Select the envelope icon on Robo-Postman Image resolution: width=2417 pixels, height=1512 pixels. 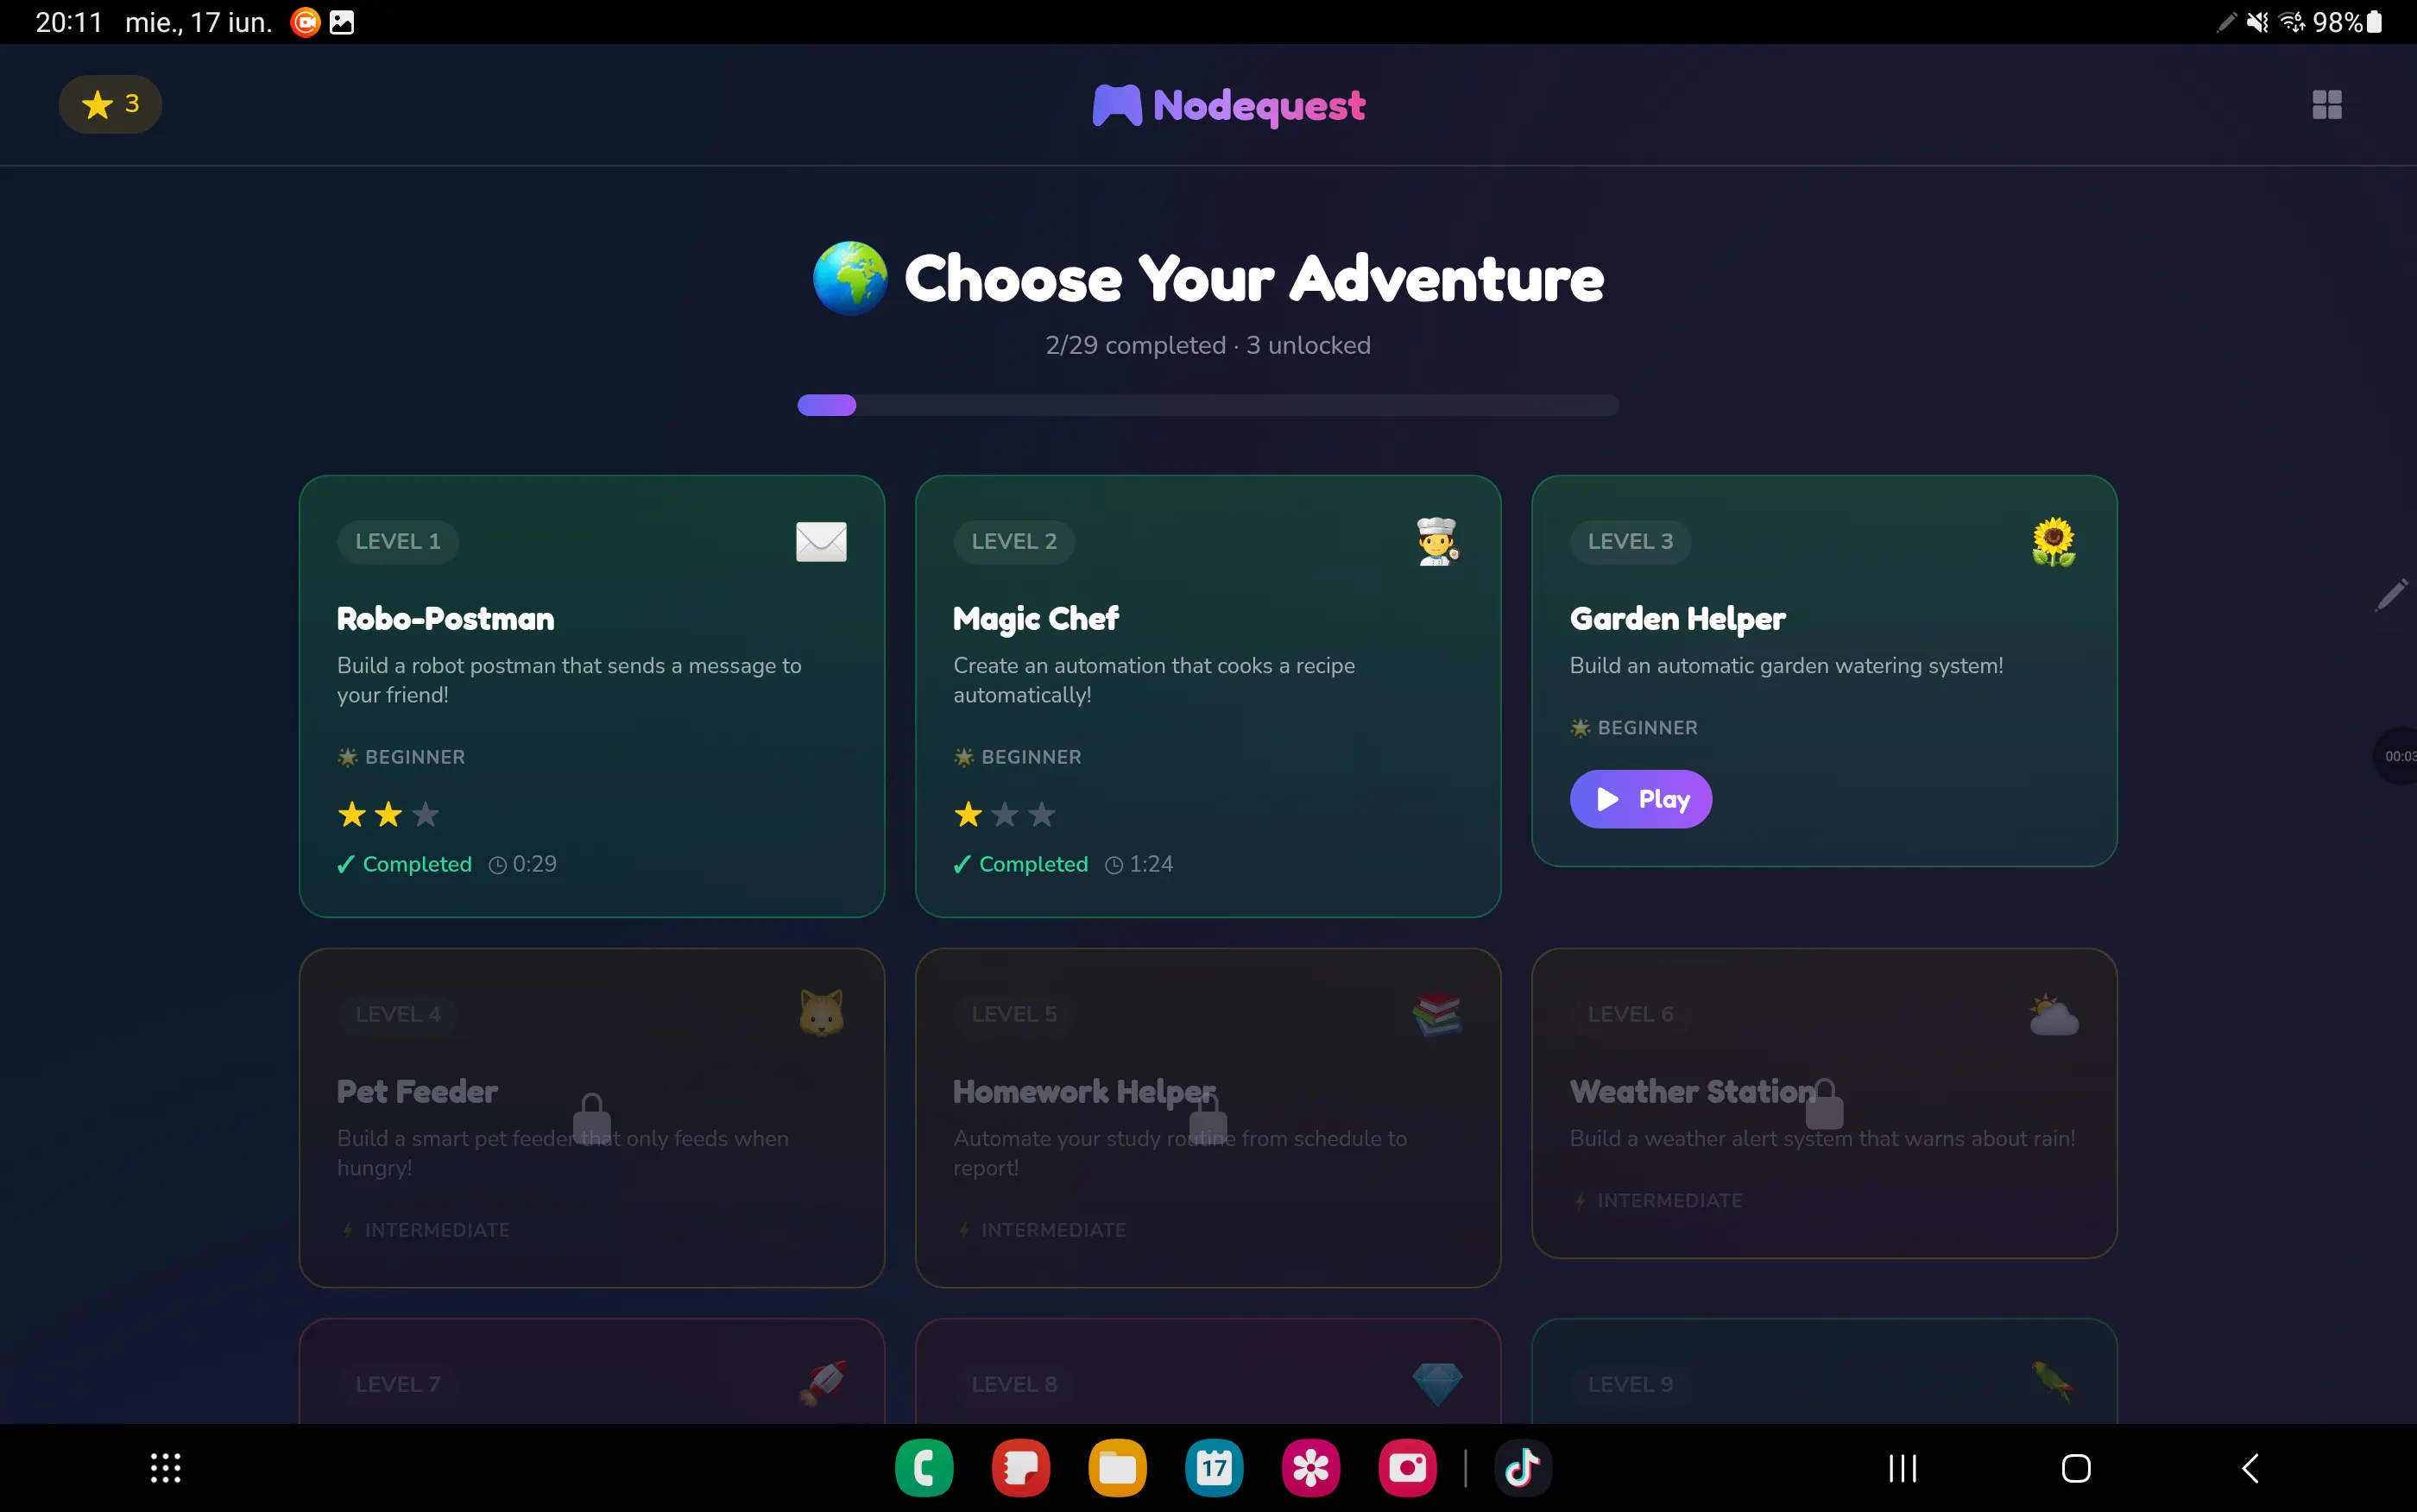coord(821,542)
